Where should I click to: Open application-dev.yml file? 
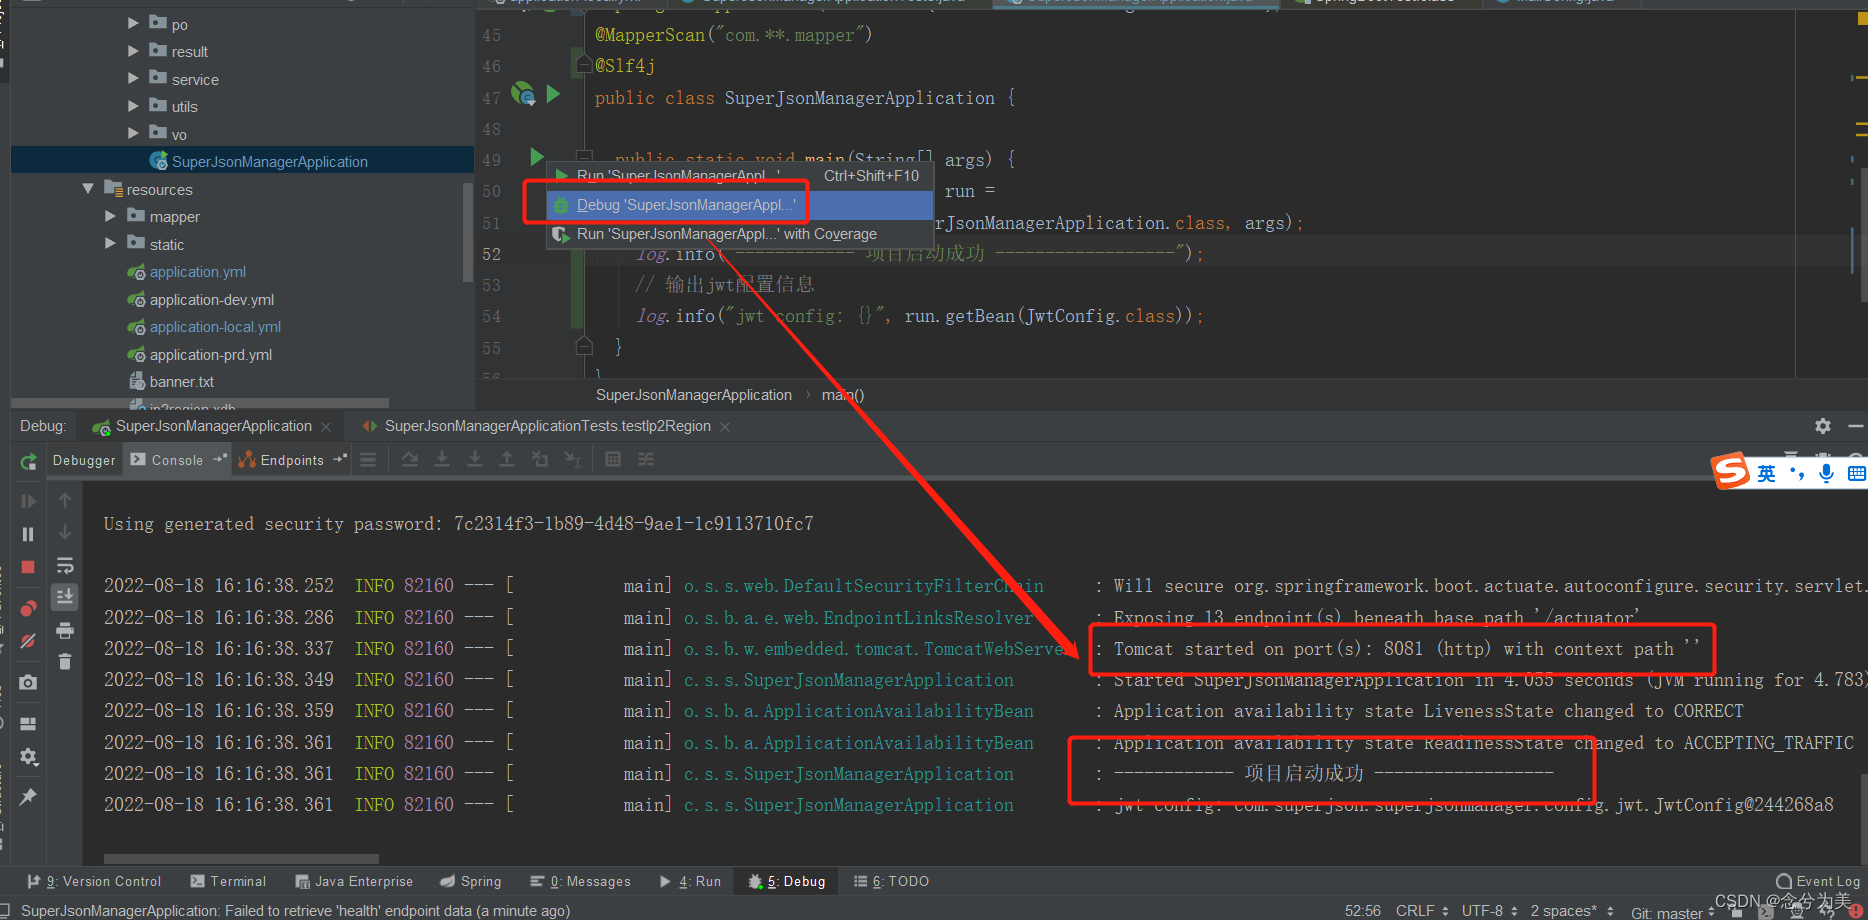tap(211, 300)
